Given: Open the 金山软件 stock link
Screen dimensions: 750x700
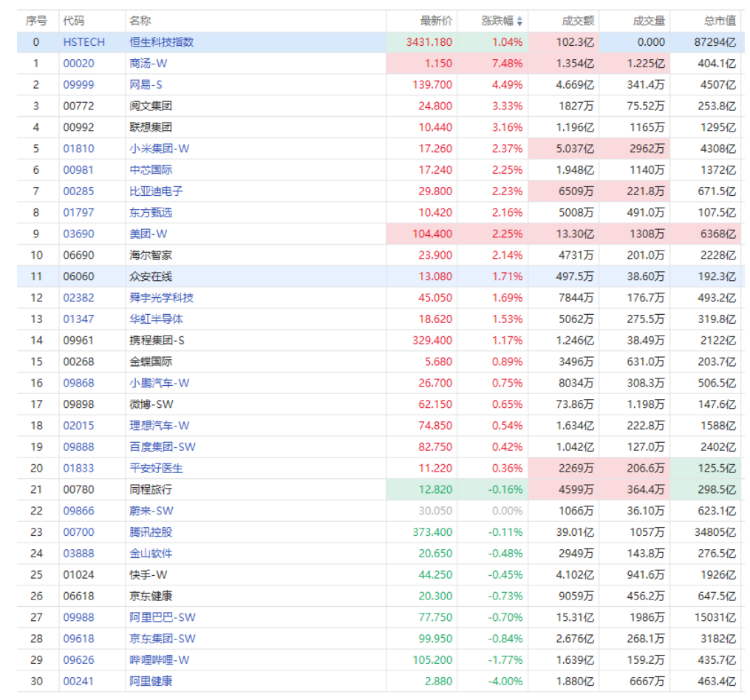Looking at the screenshot, I should pyautogui.click(x=151, y=554).
